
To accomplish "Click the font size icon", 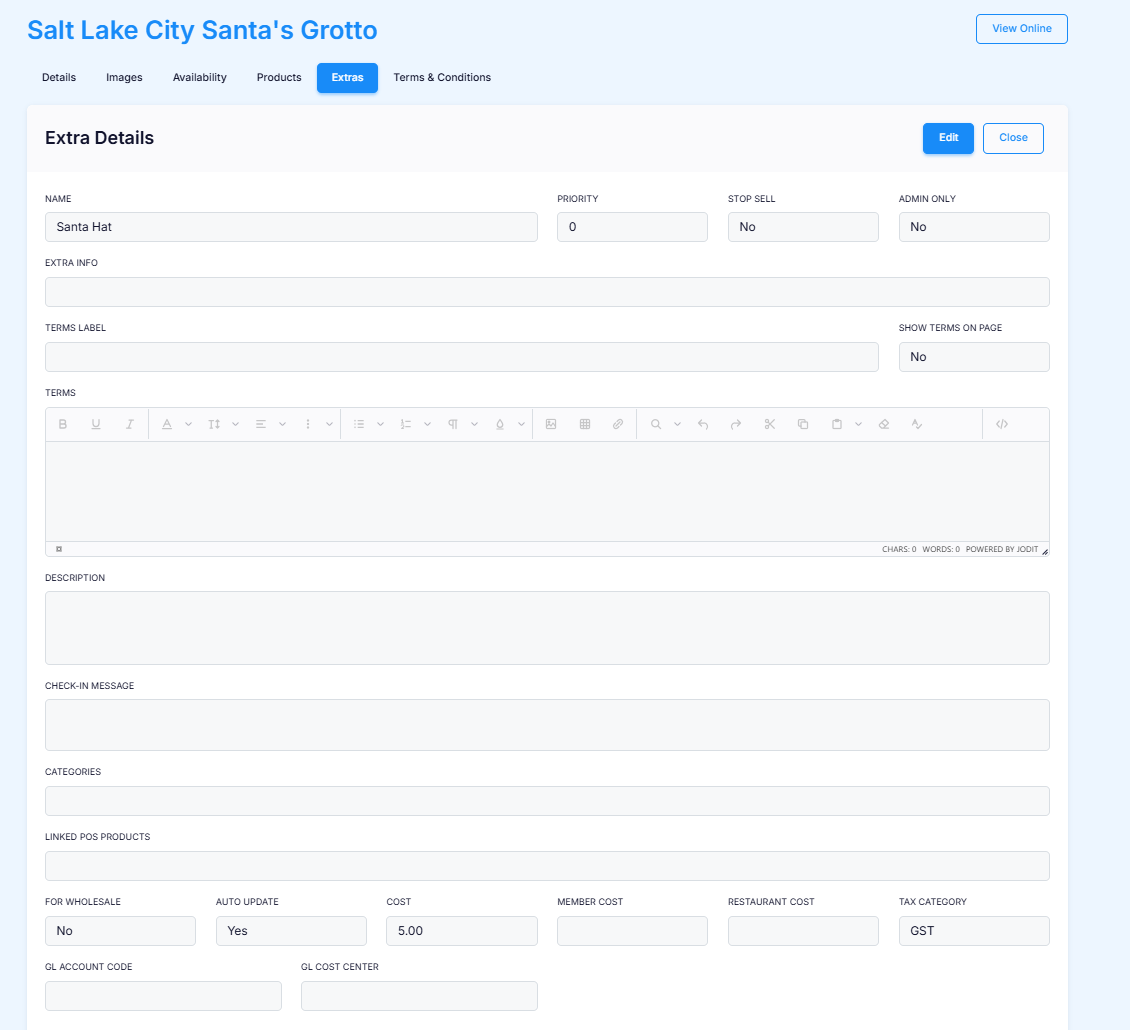I will (x=214, y=425).
